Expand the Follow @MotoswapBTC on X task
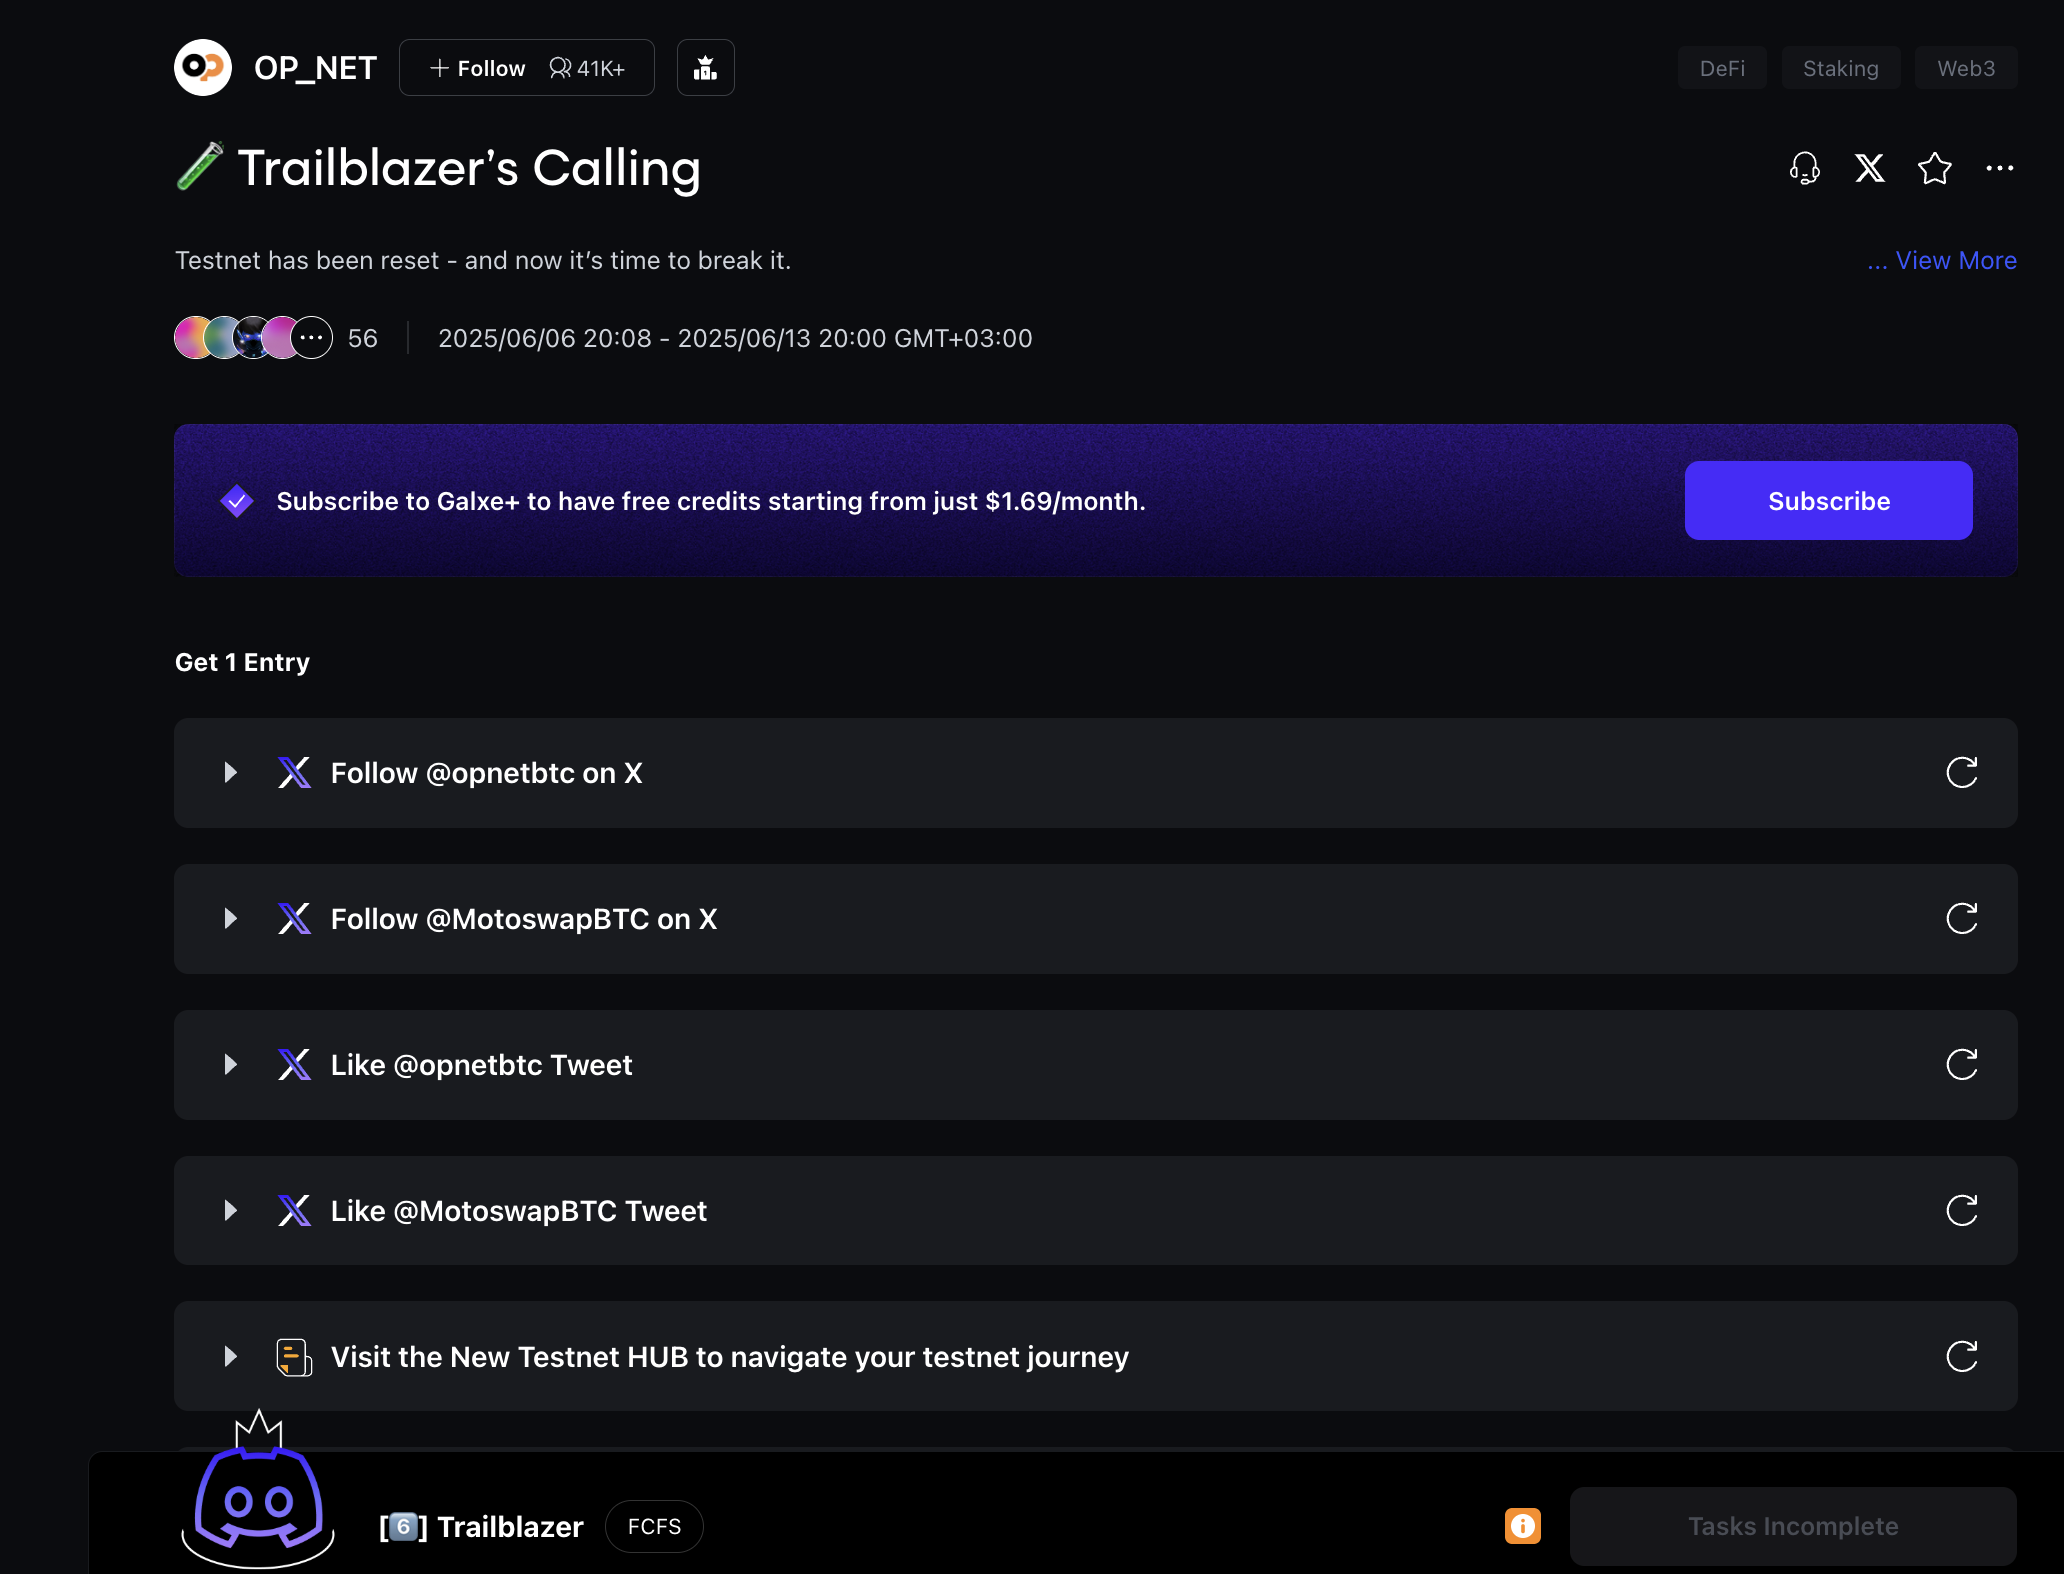The image size is (2064, 1574). pos(231,918)
